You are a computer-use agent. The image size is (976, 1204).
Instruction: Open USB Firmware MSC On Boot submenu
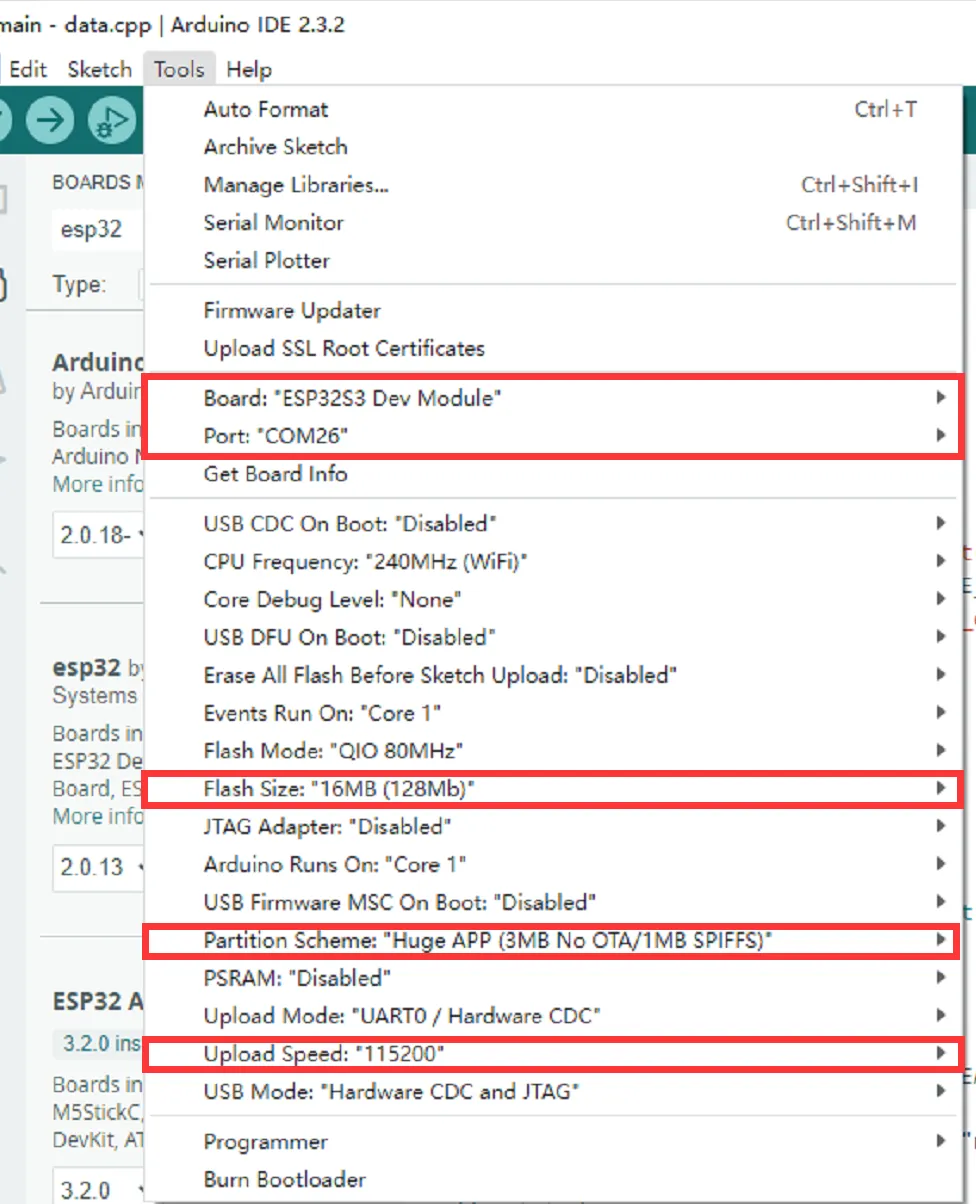(554, 903)
